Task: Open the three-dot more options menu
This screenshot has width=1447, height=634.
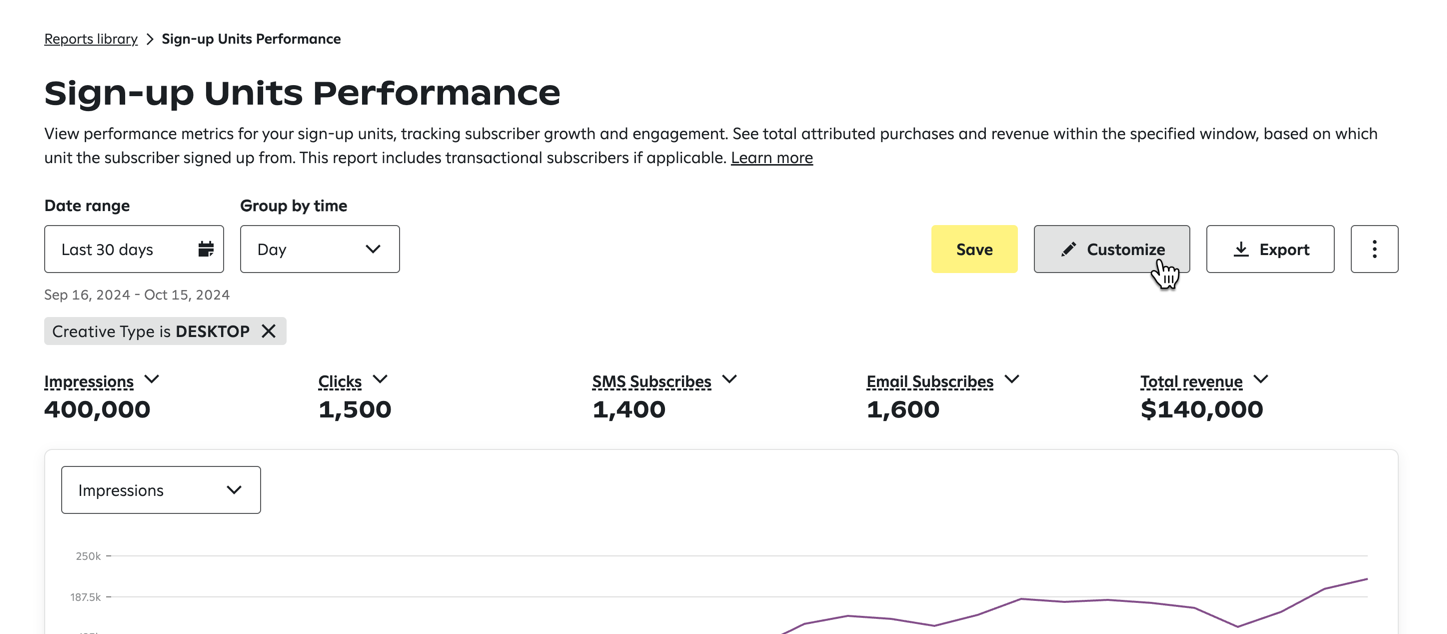Action: (1374, 249)
